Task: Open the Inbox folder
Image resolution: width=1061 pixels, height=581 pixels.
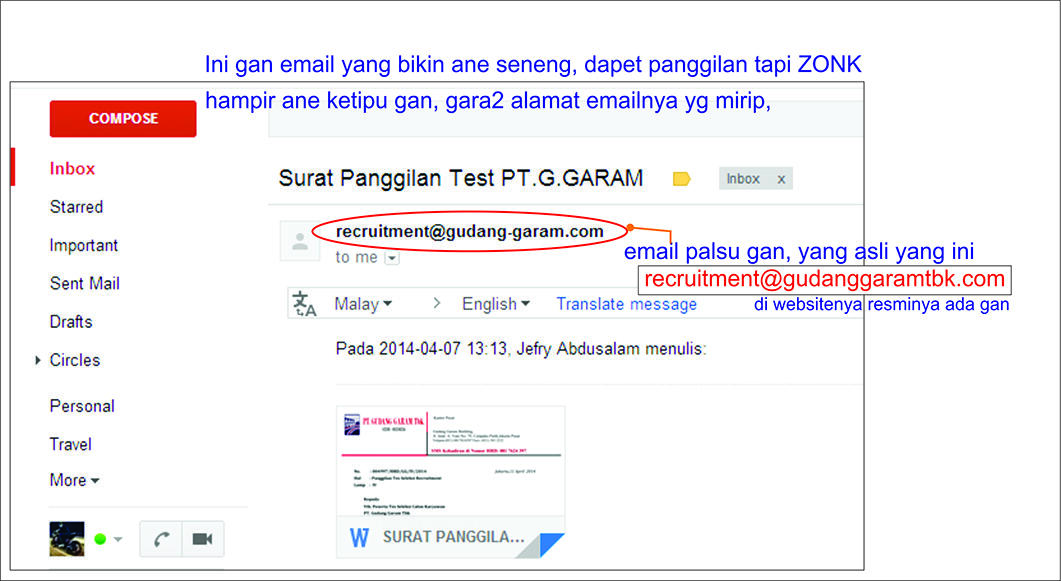Action: point(72,168)
